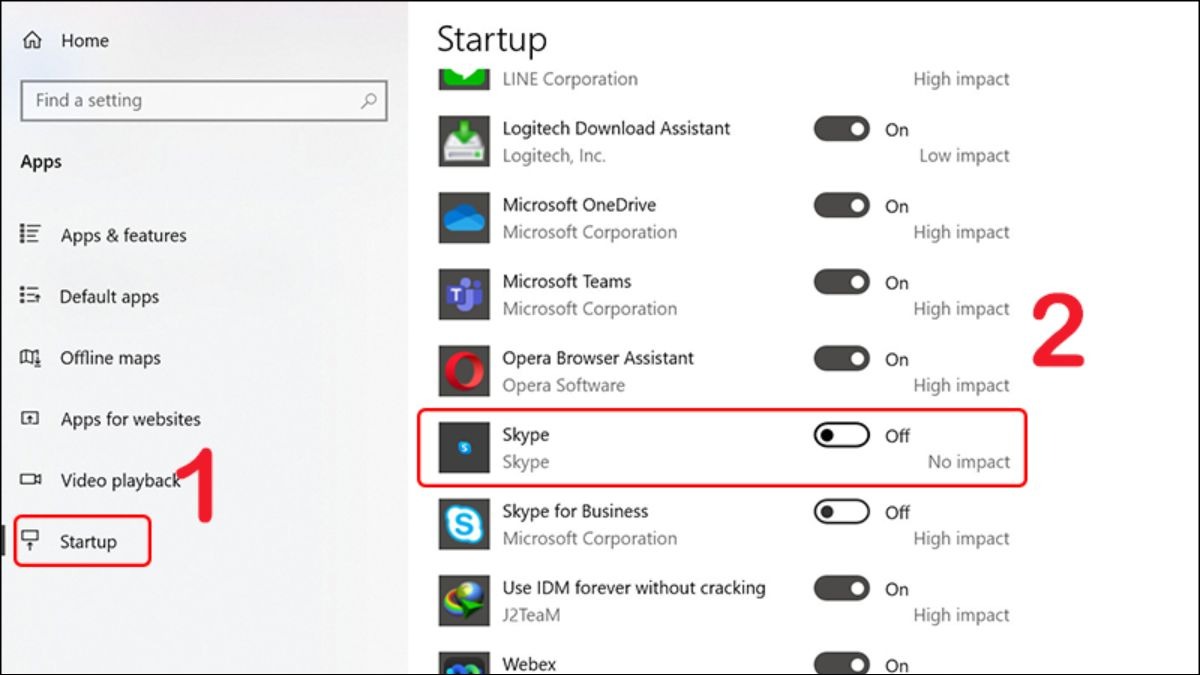Open Default apps page

[109, 297]
